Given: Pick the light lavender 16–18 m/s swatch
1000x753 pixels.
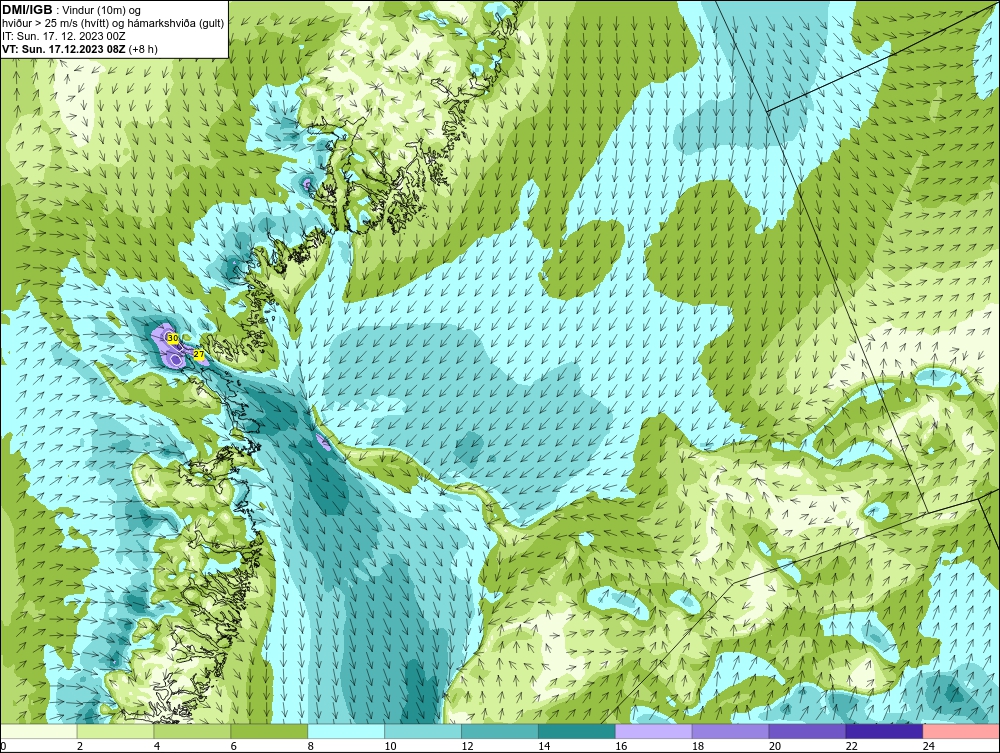Looking at the screenshot, I should pyautogui.click(x=654, y=731).
